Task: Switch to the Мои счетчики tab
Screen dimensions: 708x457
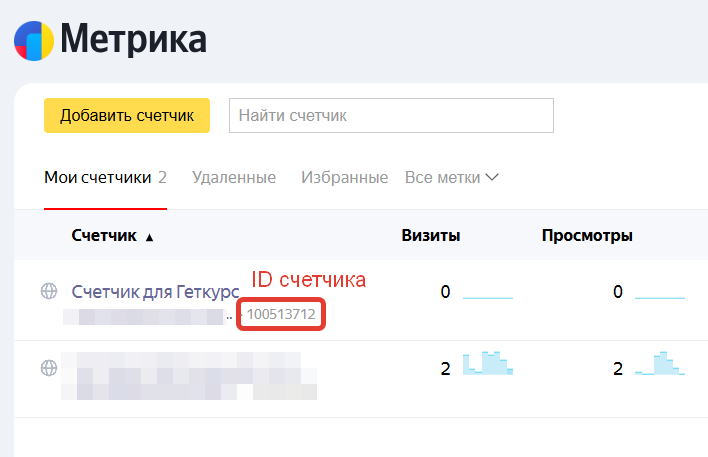Action: click(x=98, y=177)
